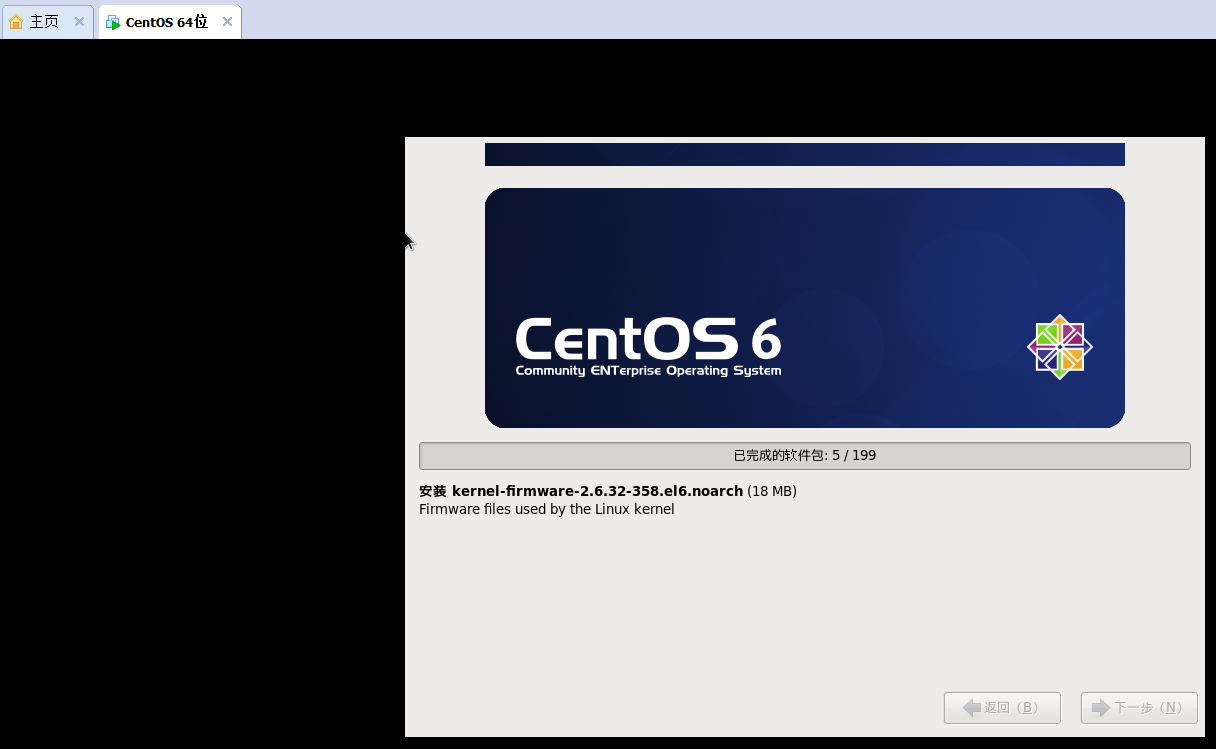Click the CentOS pinwheel logo

pyautogui.click(x=1060, y=347)
